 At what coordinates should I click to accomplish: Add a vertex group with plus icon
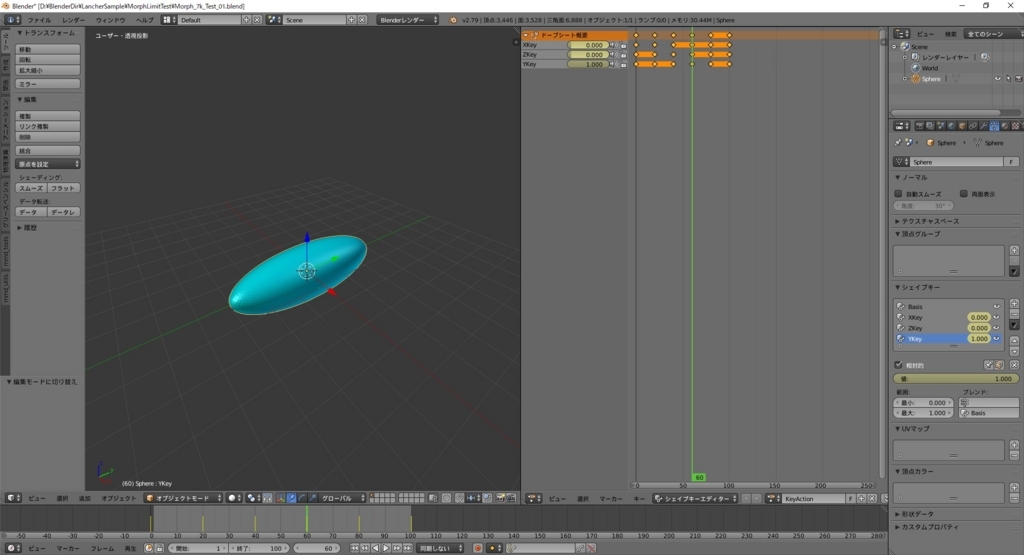1014,250
